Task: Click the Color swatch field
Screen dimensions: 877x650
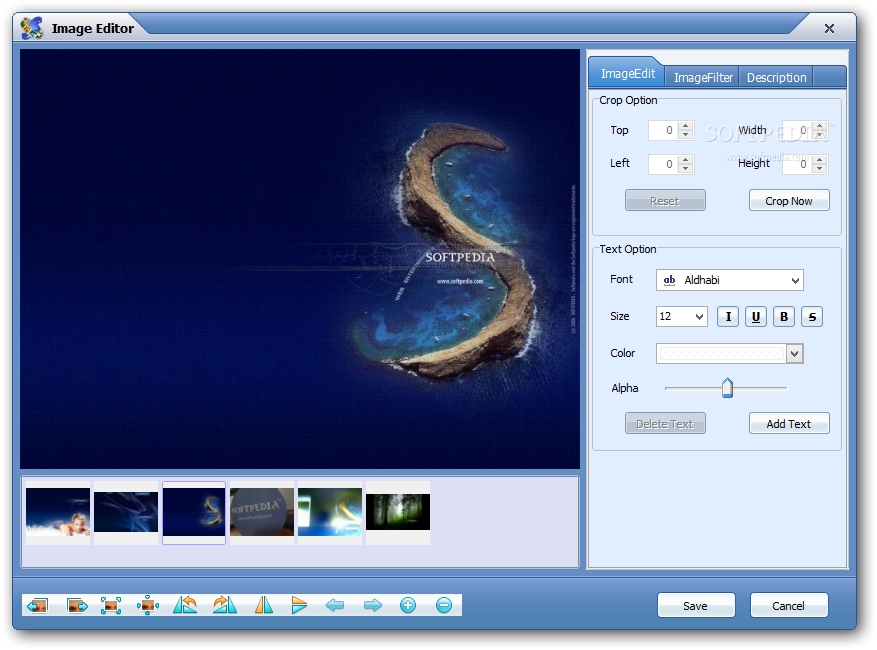Action: [x=722, y=354]
